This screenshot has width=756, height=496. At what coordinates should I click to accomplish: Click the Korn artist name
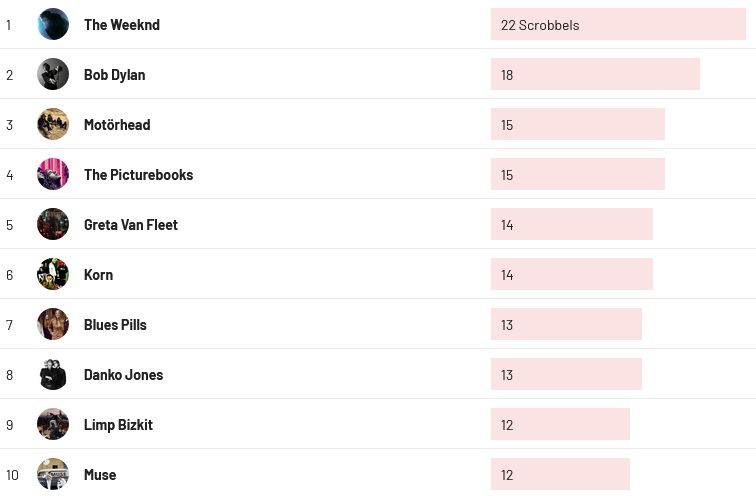coord(98,275)
